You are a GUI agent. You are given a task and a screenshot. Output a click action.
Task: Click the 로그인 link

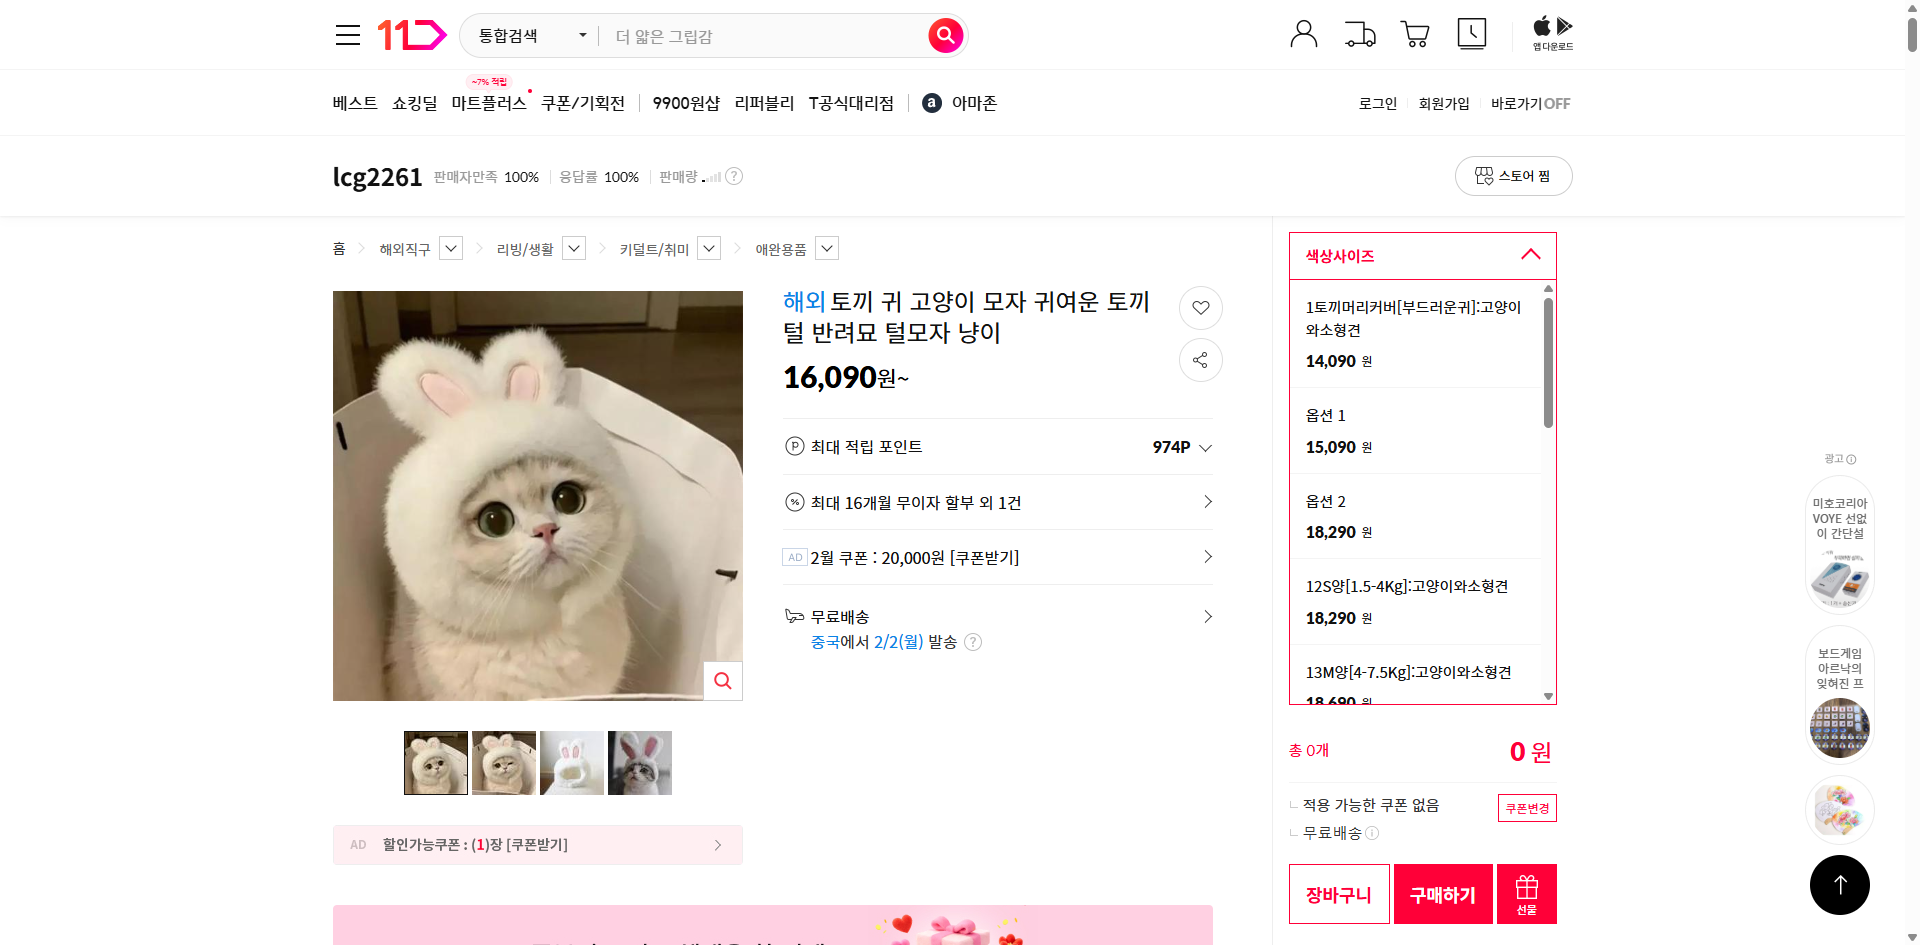coord(1377,102)
